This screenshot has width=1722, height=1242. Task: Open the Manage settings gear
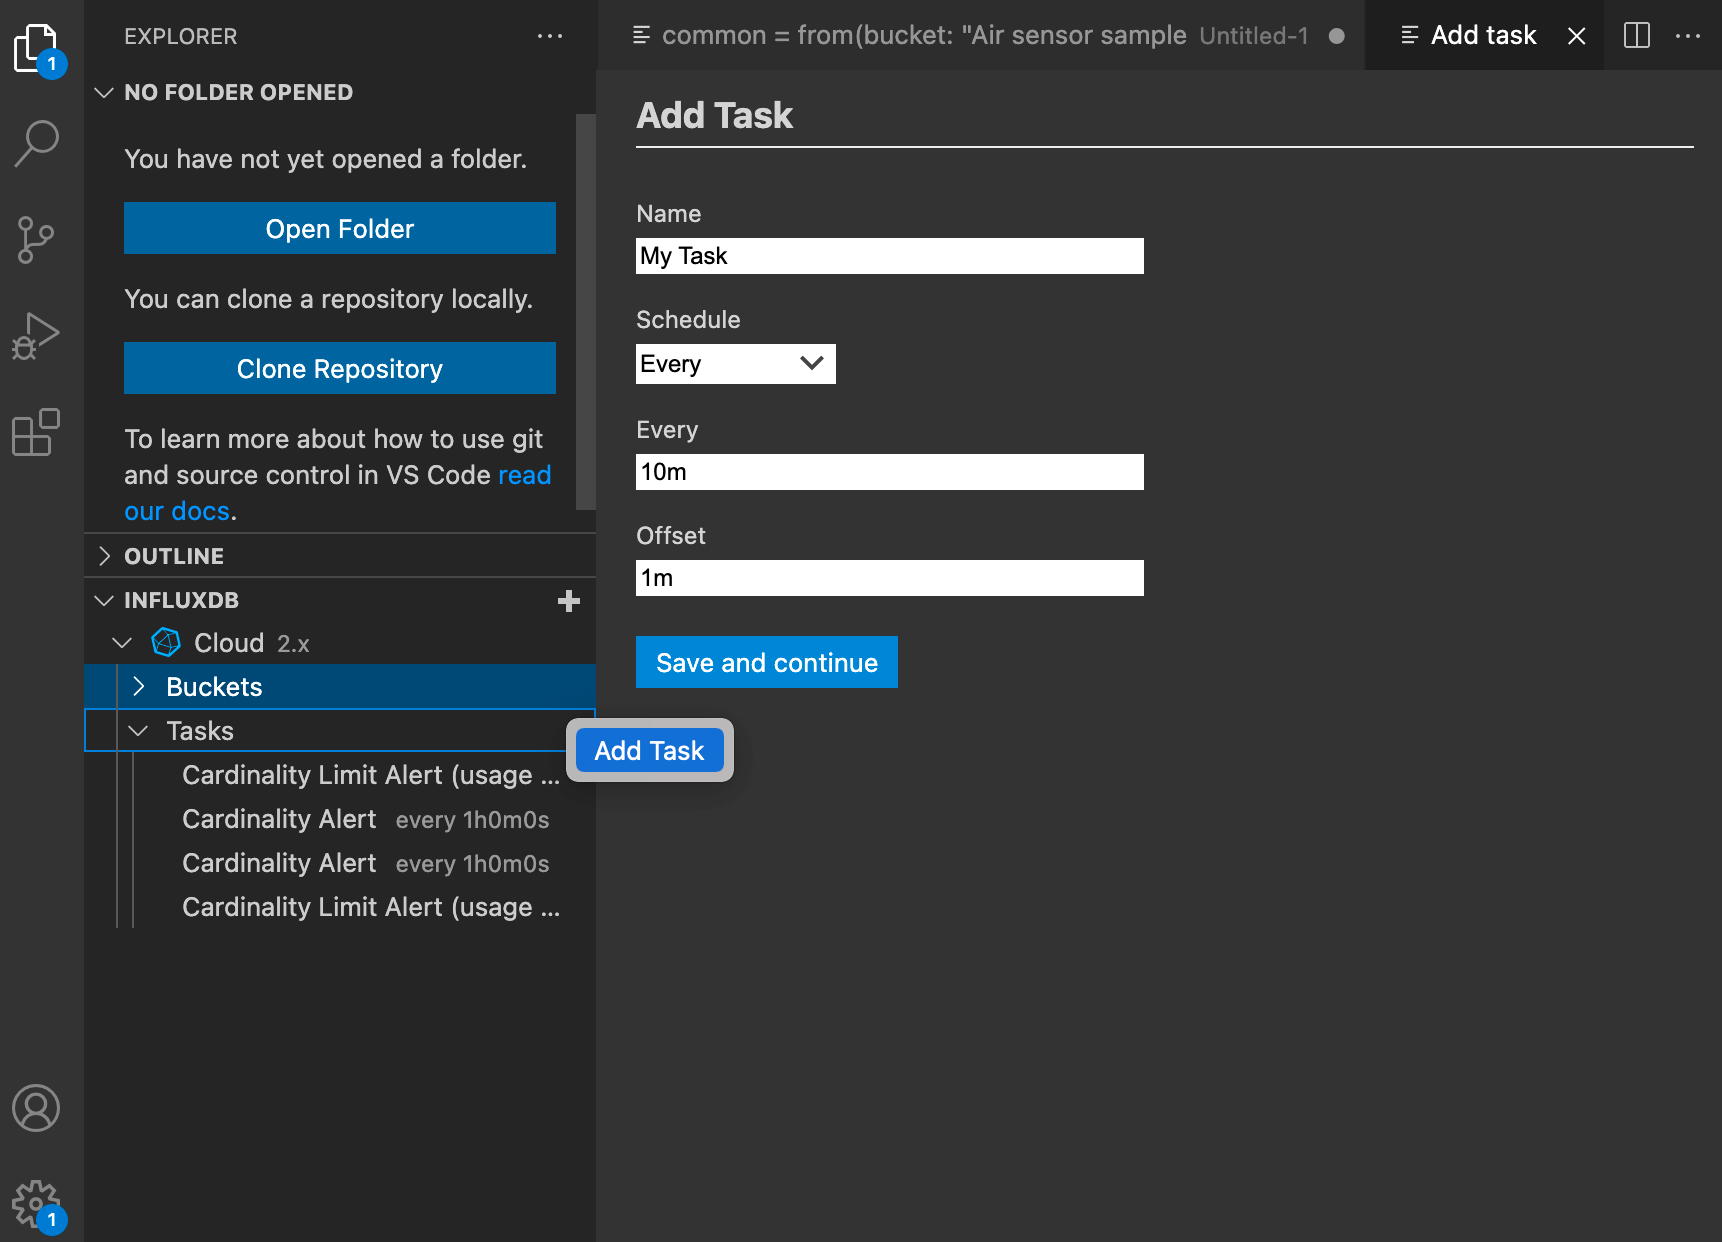[38, 1204]
